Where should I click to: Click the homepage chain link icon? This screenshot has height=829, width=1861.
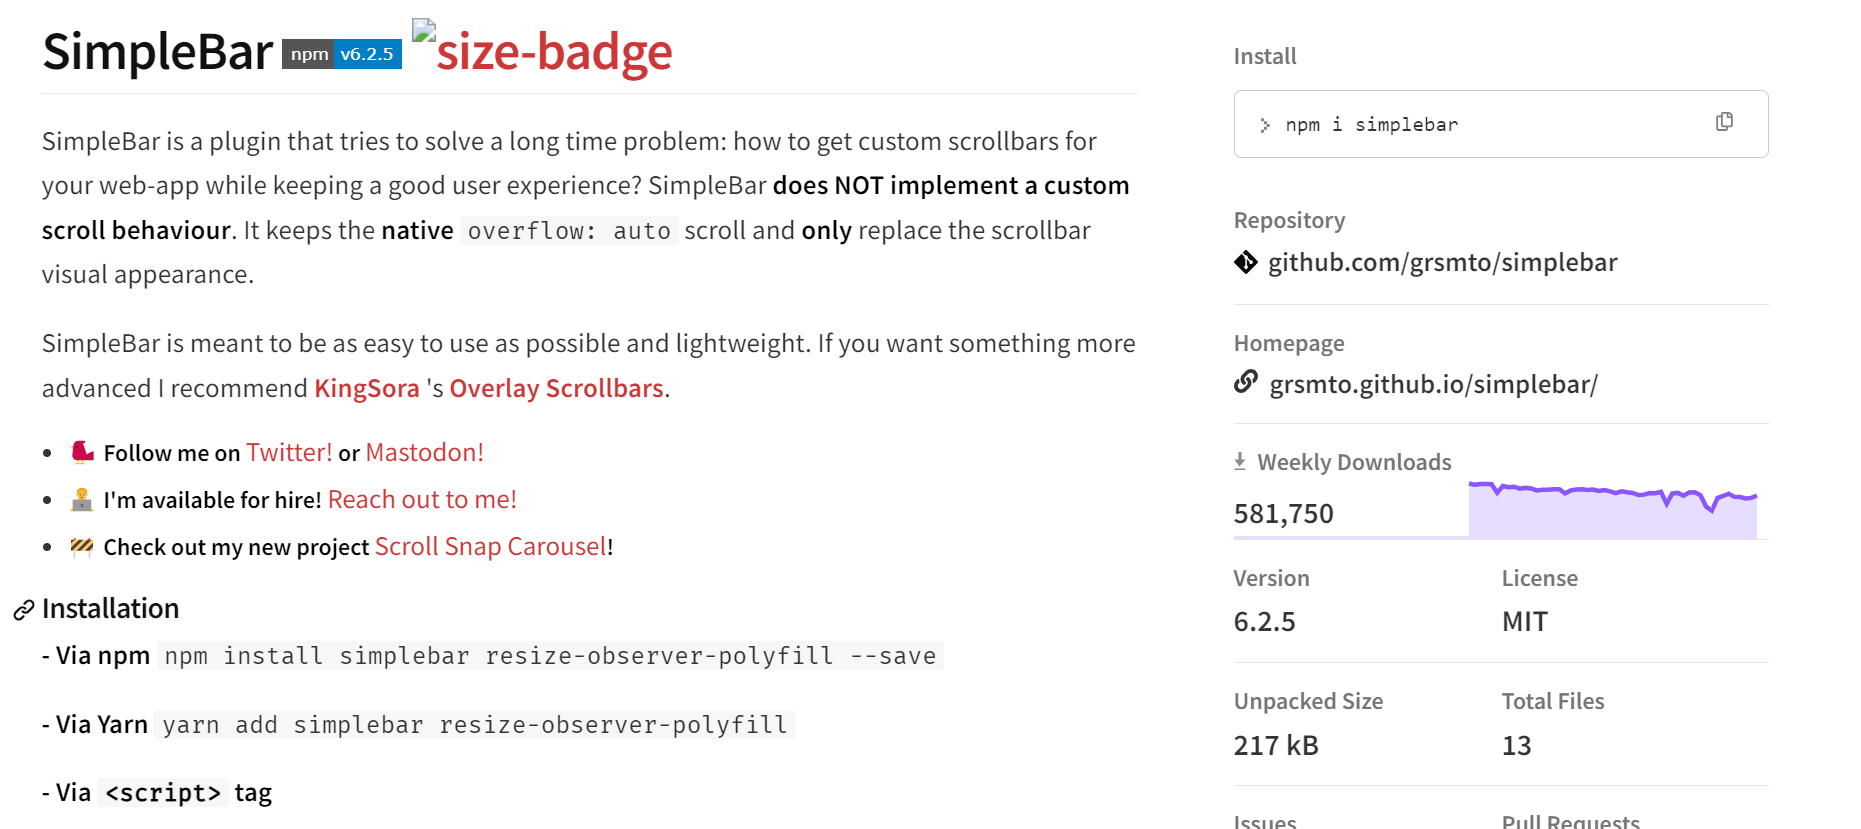1245,382
